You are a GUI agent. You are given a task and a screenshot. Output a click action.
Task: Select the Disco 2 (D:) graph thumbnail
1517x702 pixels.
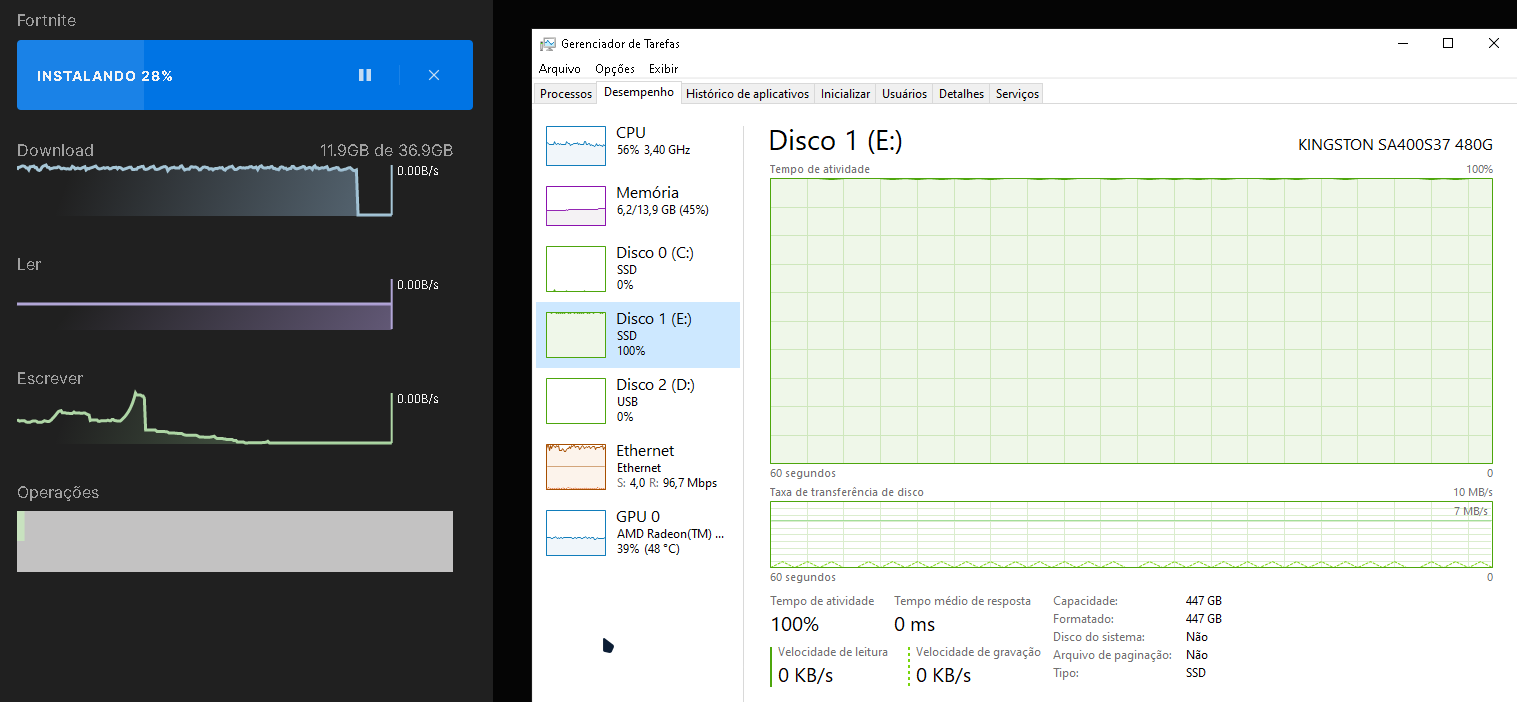coord(576,401)
